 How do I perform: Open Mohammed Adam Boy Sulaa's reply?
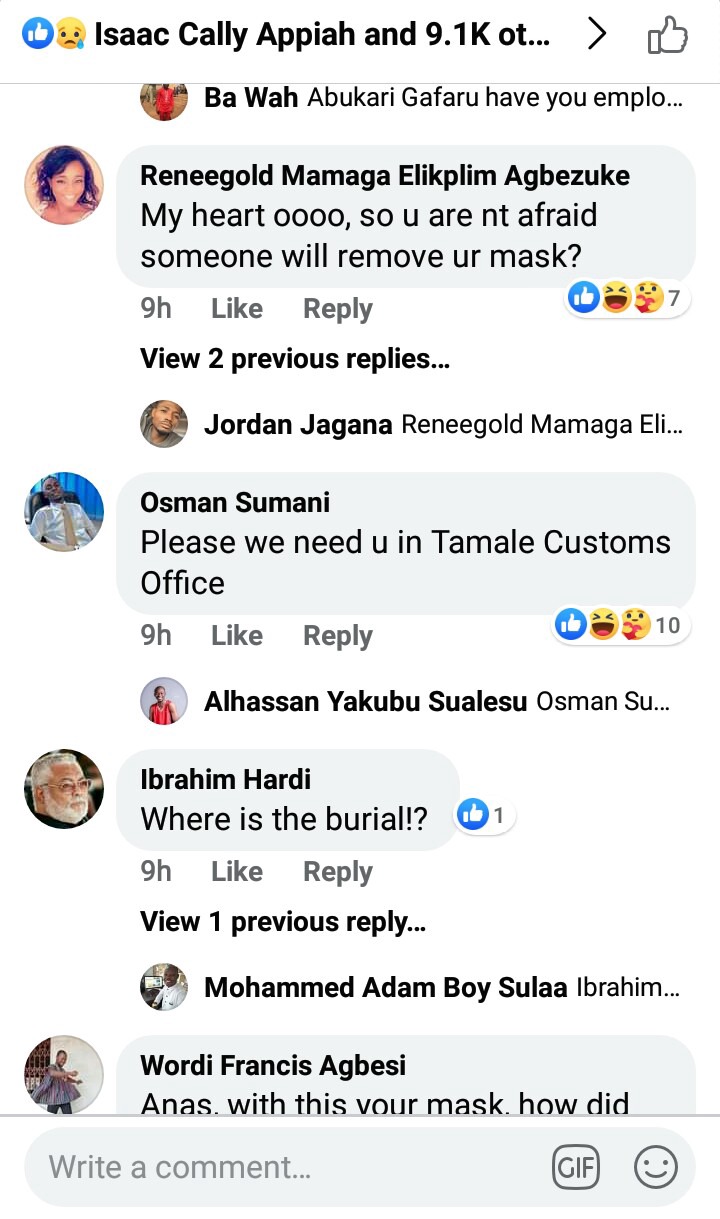[x=410, y=988]
